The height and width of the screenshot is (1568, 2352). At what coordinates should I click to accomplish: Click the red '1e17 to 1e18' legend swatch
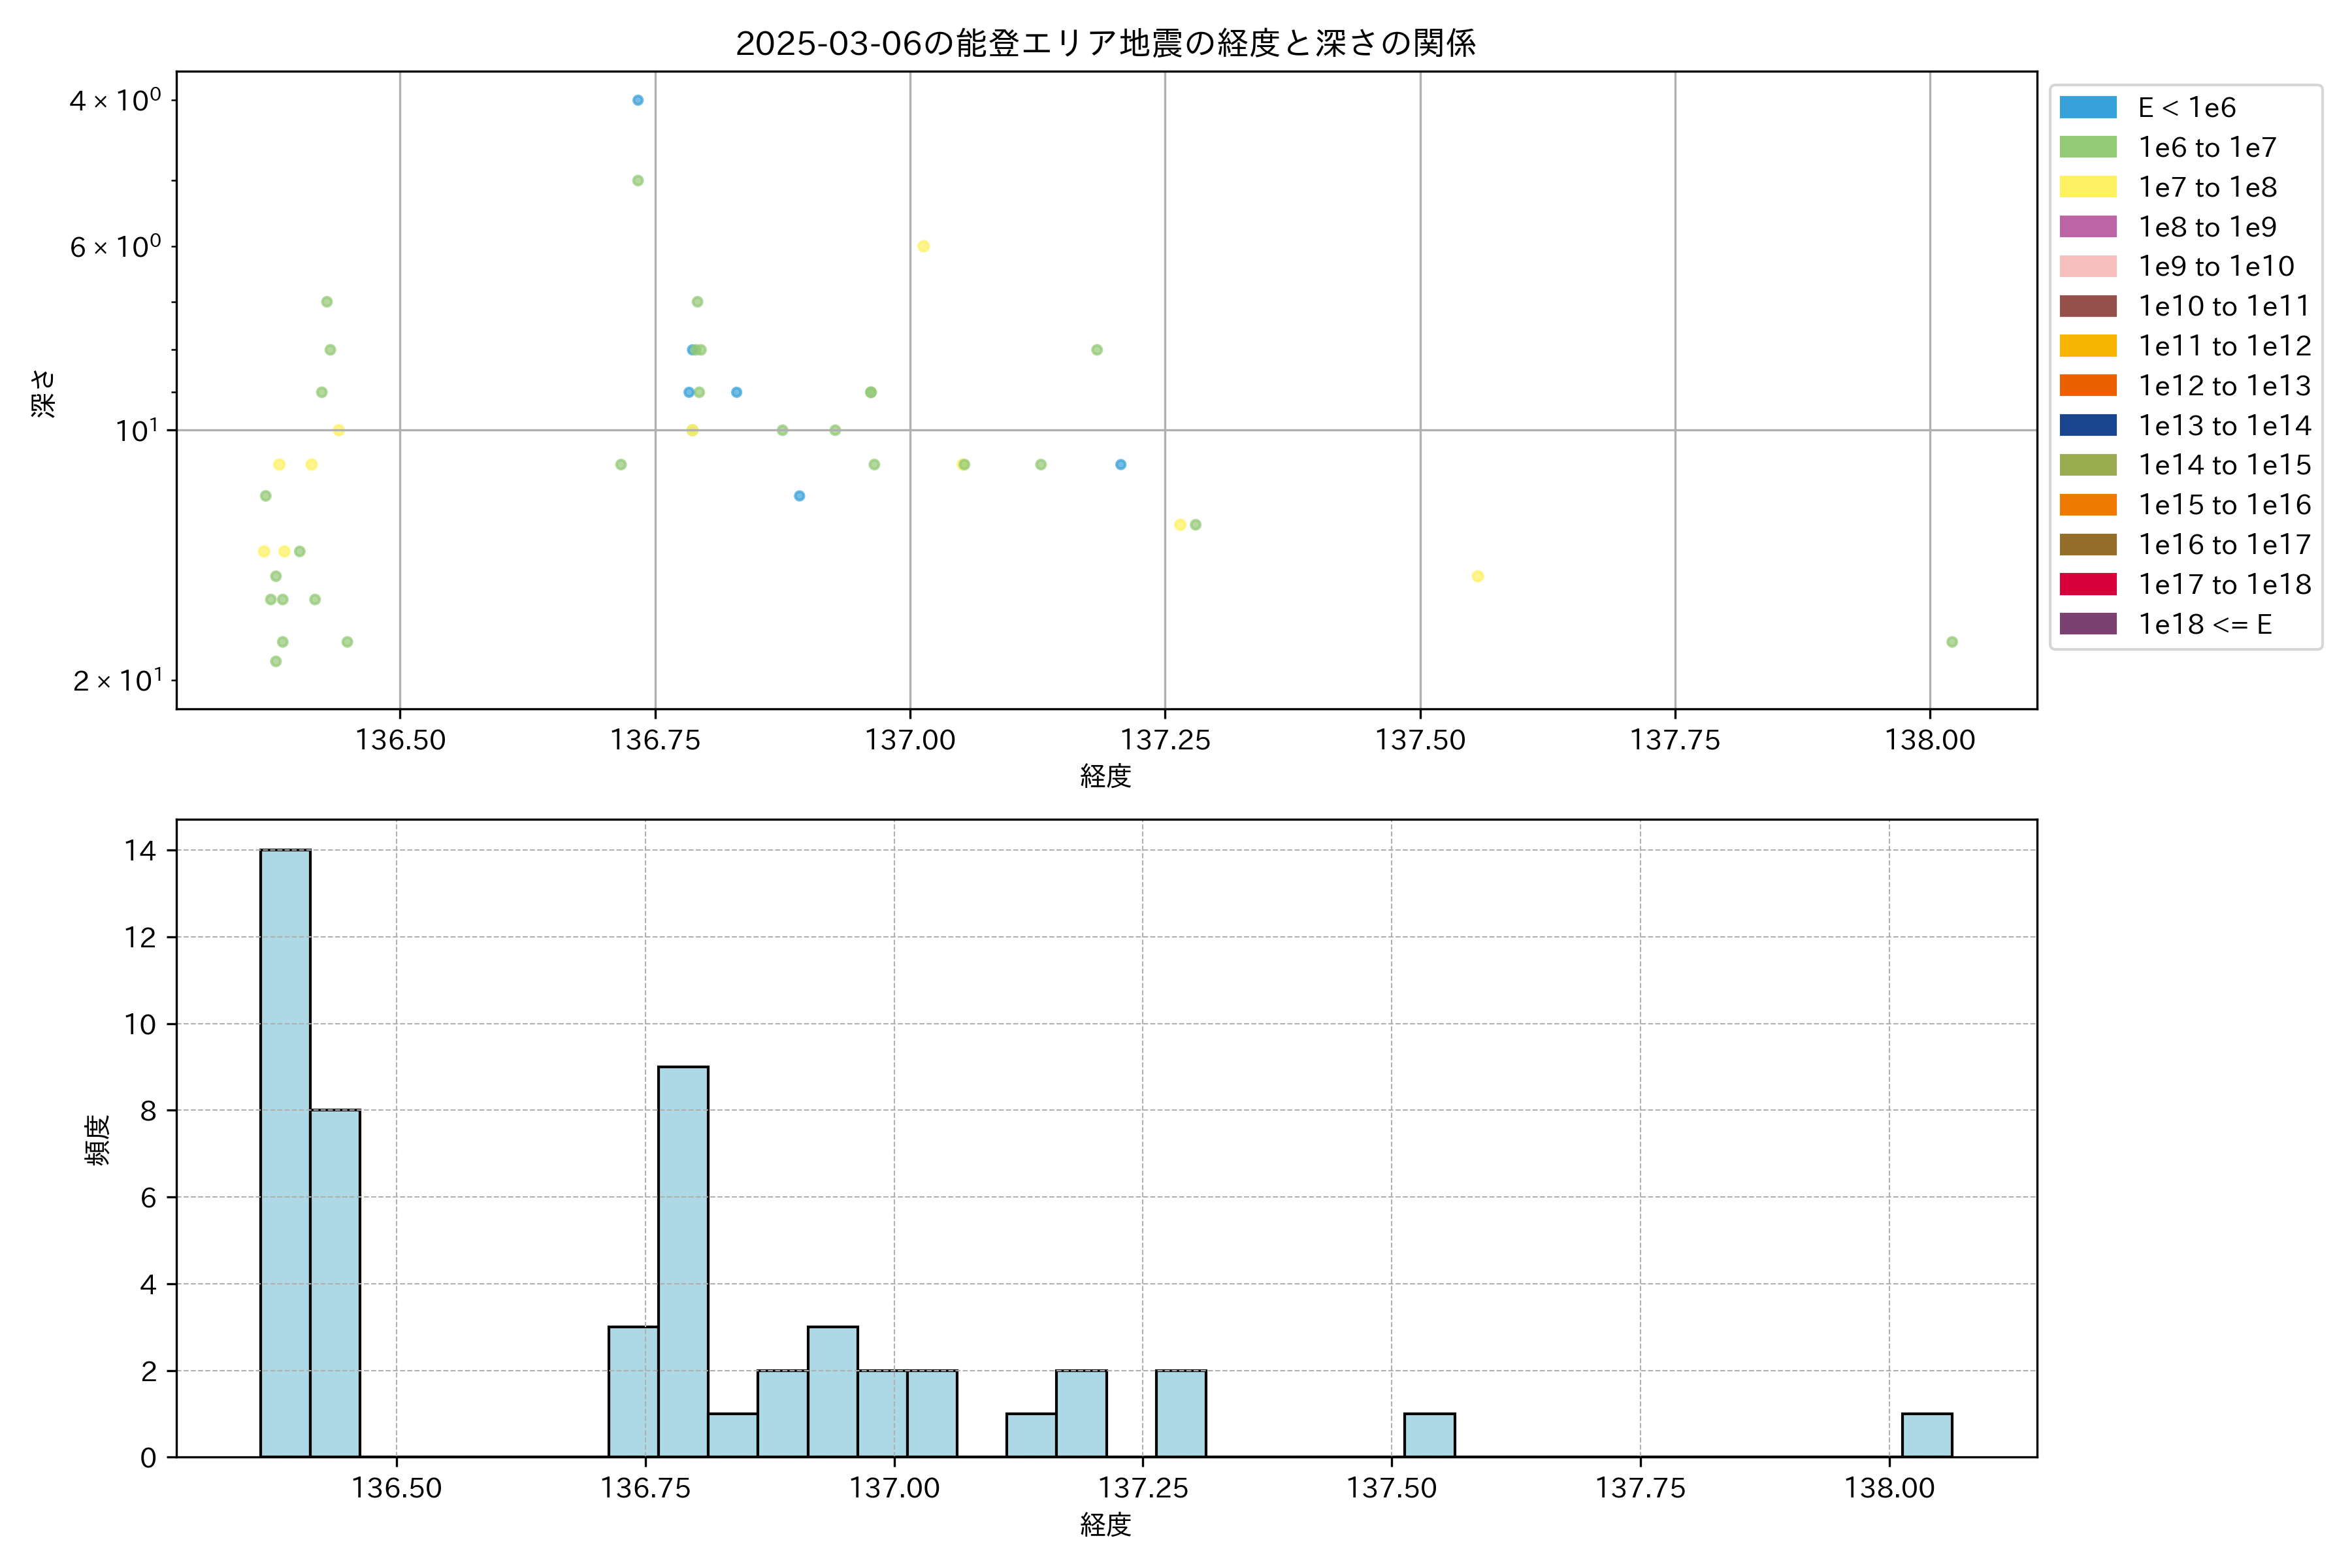pos(2088,585)
